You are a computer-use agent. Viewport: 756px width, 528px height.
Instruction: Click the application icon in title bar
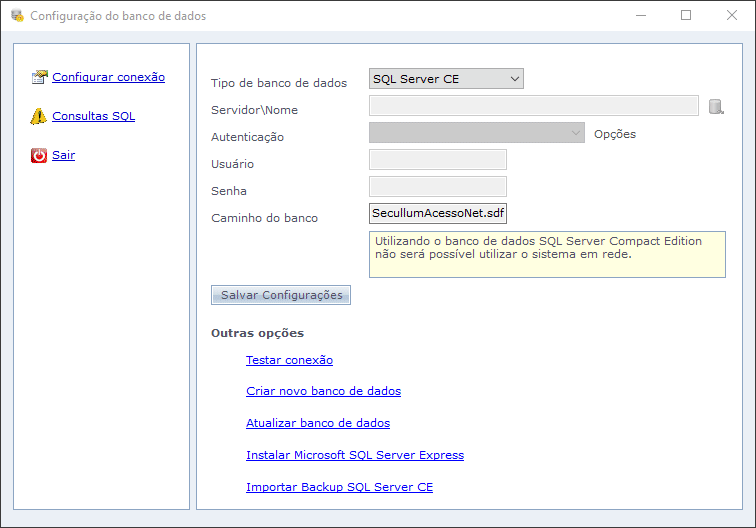[x=17, y=16]
